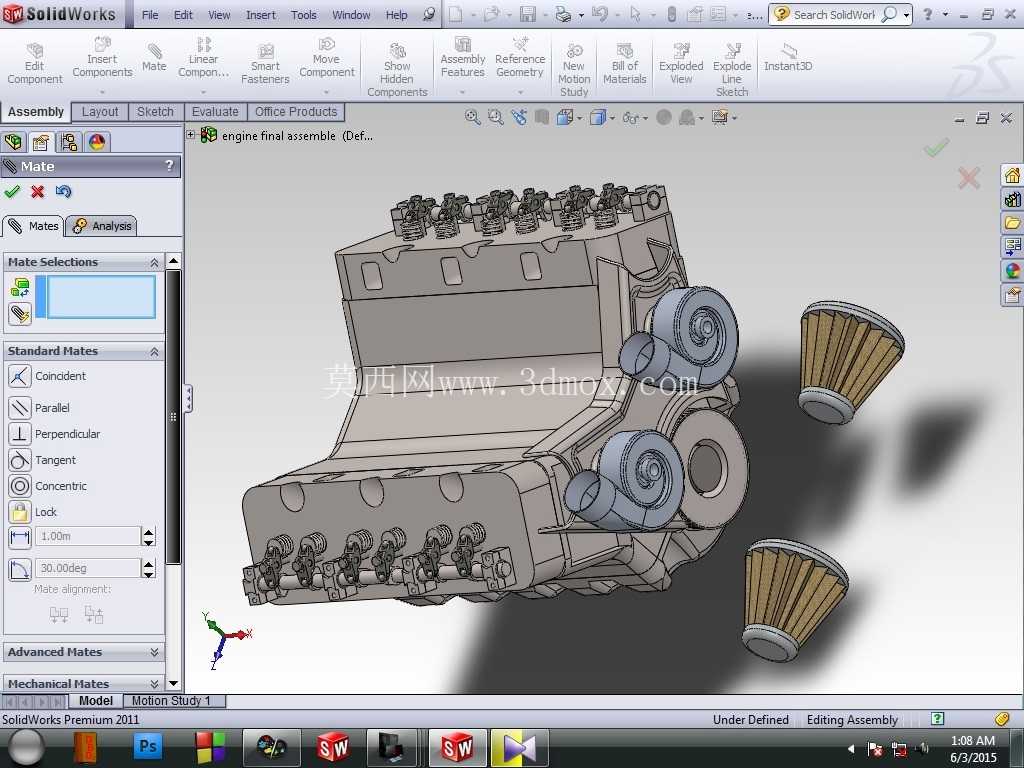Toggle the Lock mate option
The width and height of the screenshot is (1024, 768).
(x=20, y=512)
